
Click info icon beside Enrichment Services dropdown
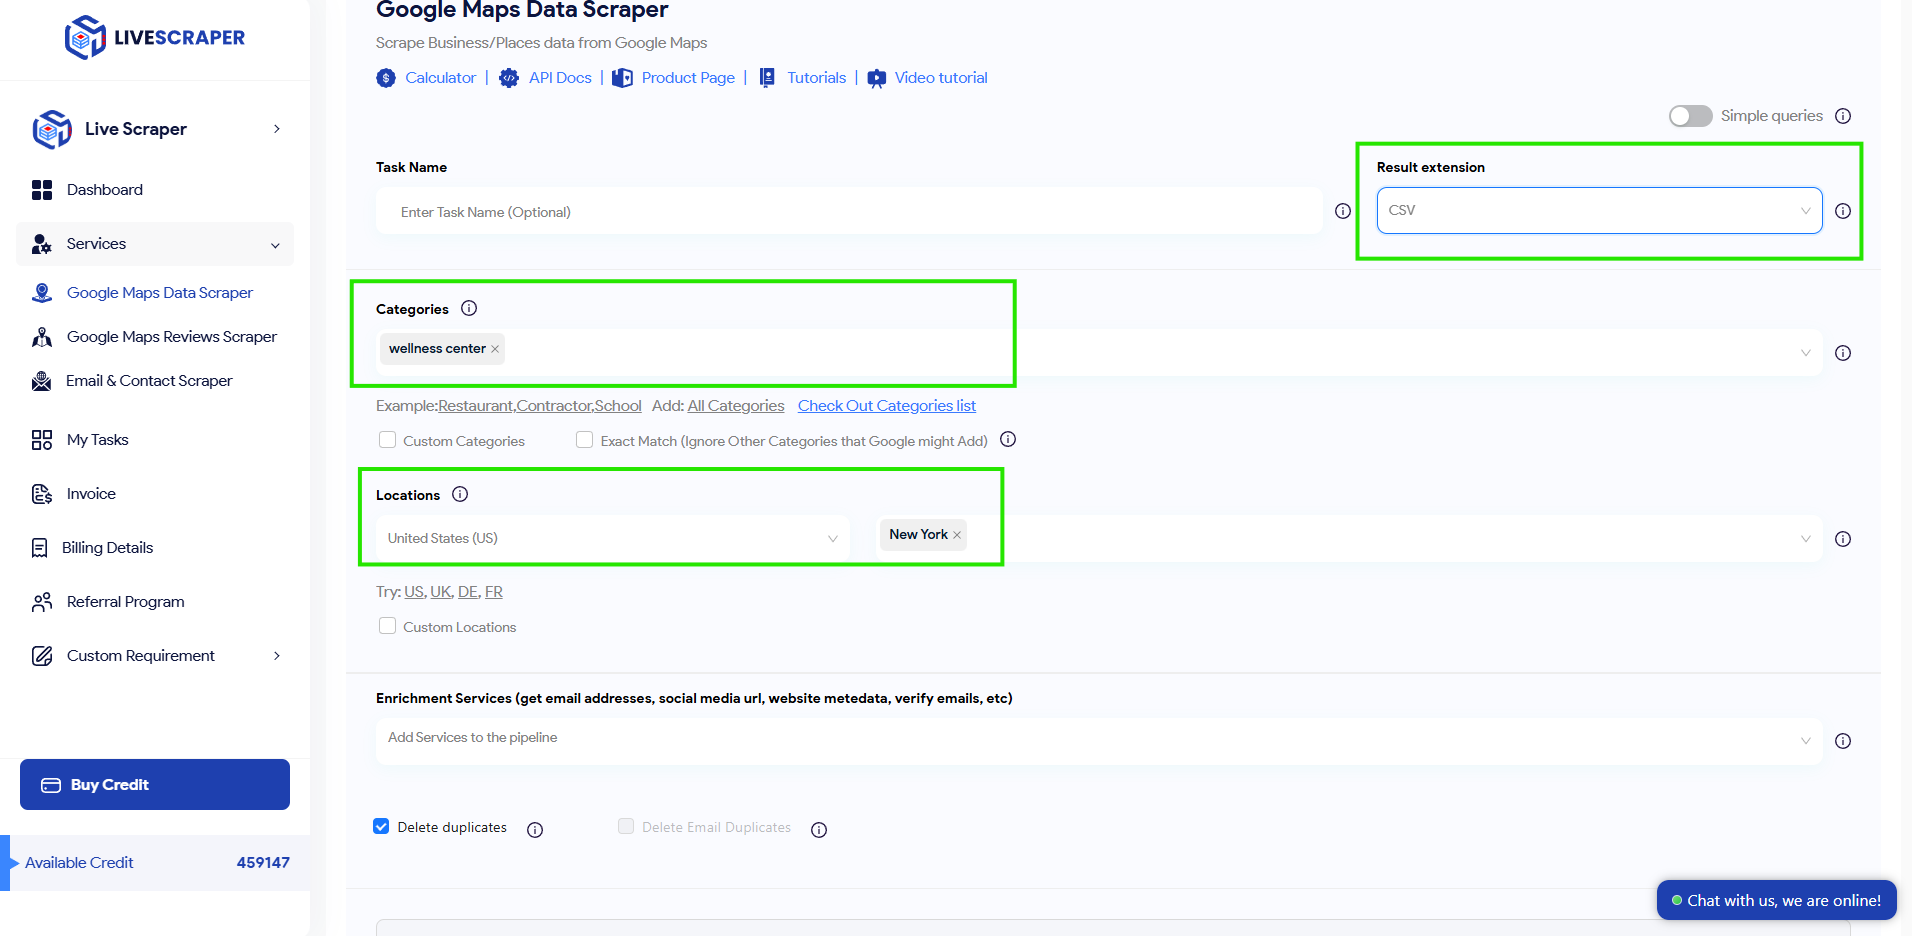click(1843, 741)
